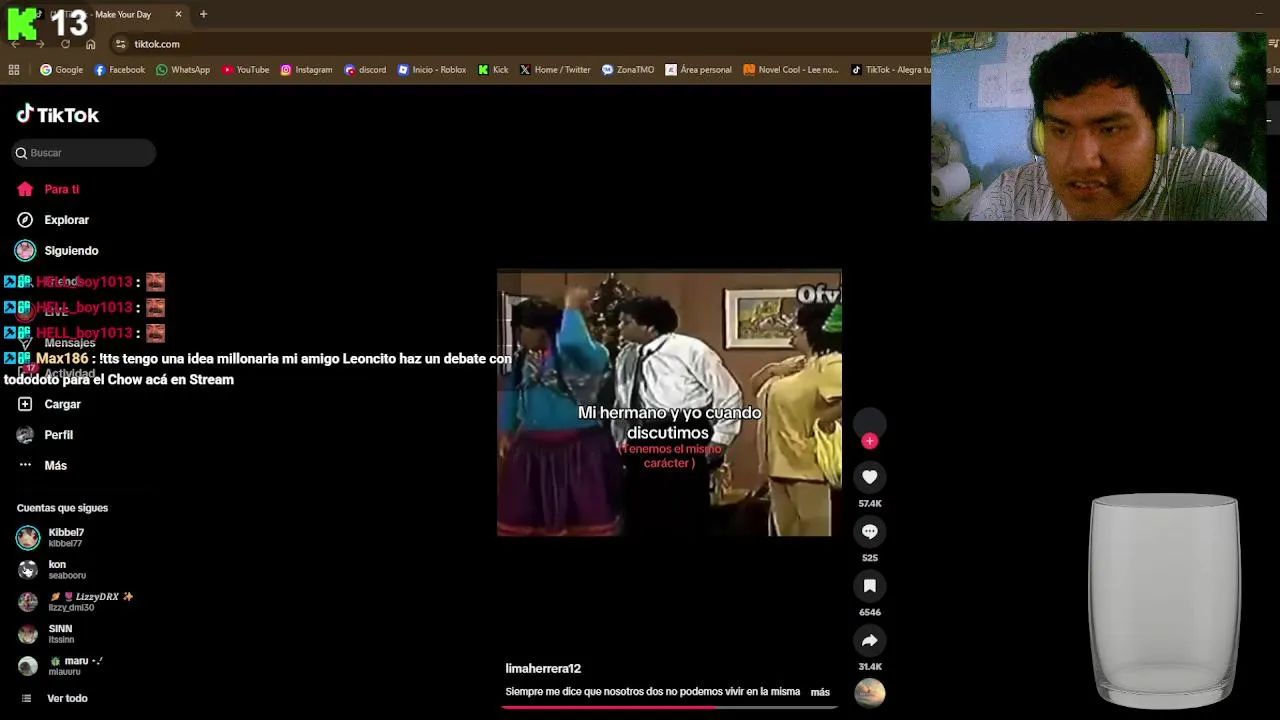Viewport: 1280px width, 720px height.
Task: Open the LizzyDRX followed account
Action: click(x=75, y=602)
